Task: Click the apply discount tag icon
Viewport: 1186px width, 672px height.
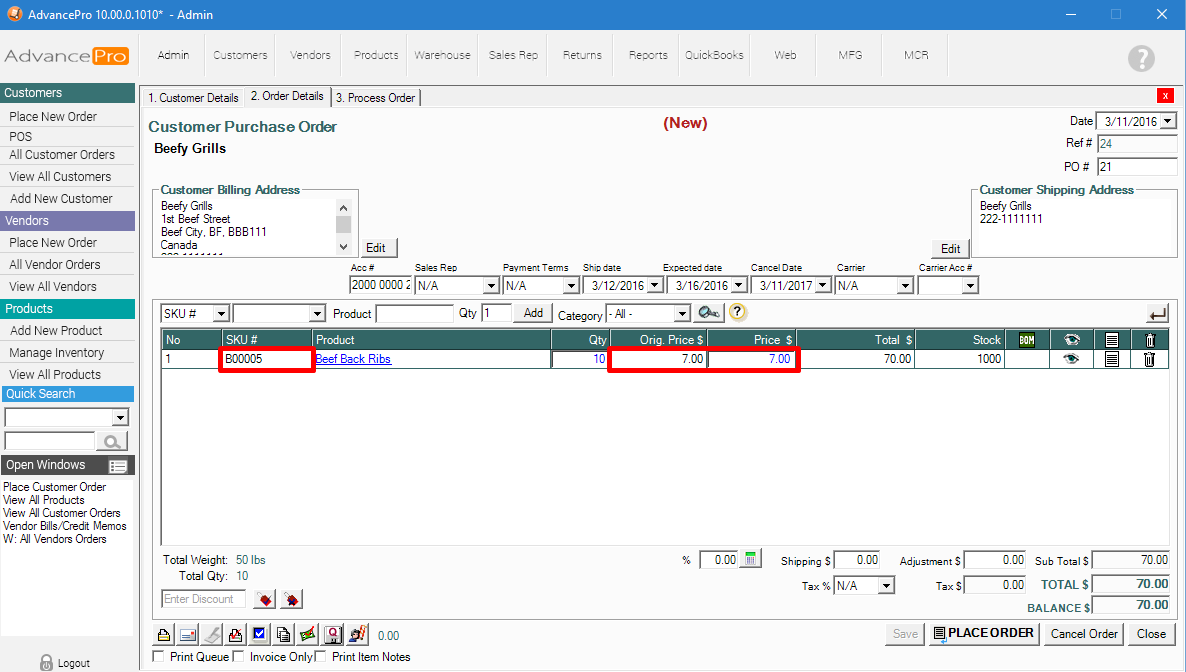Action: click(264, 599)
